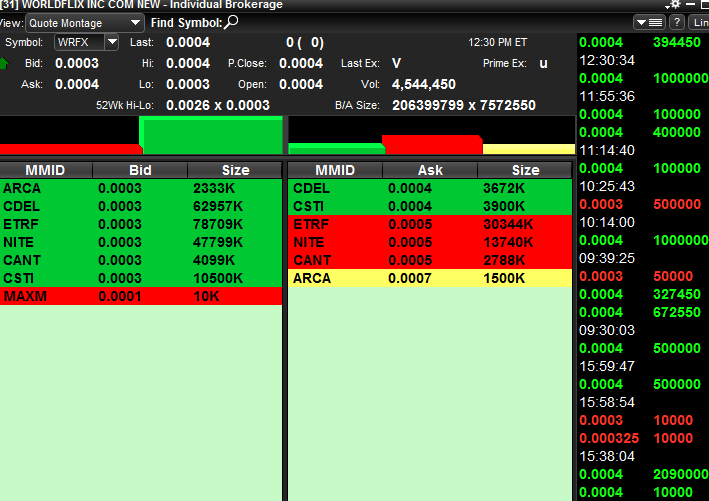Select the CDEL ask row at 0.0004
709x501 pixels.
[429, 188]
